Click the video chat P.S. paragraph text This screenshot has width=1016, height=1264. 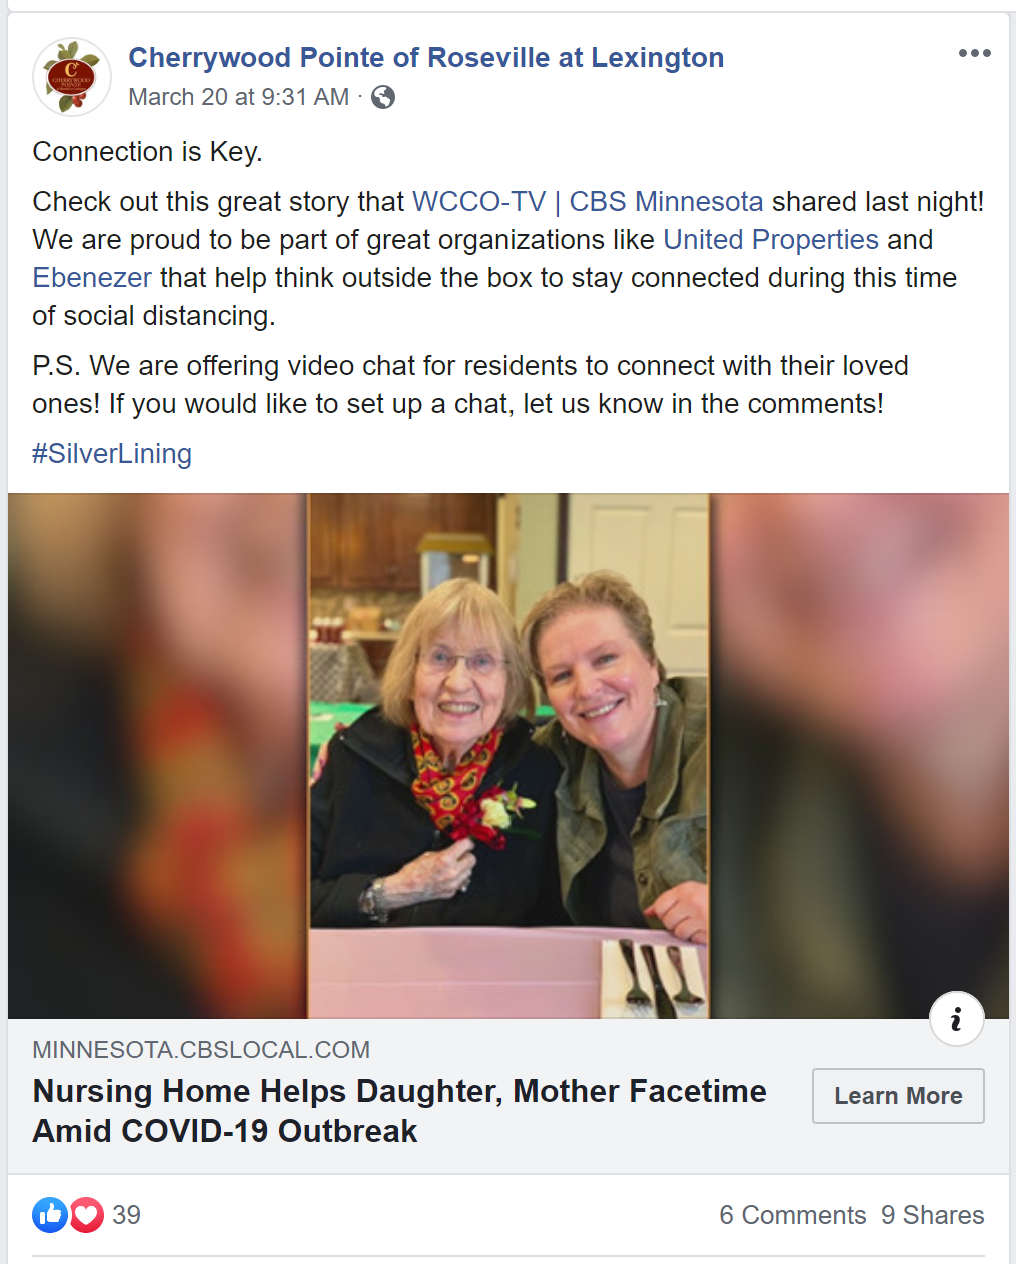tap(470, 385)
